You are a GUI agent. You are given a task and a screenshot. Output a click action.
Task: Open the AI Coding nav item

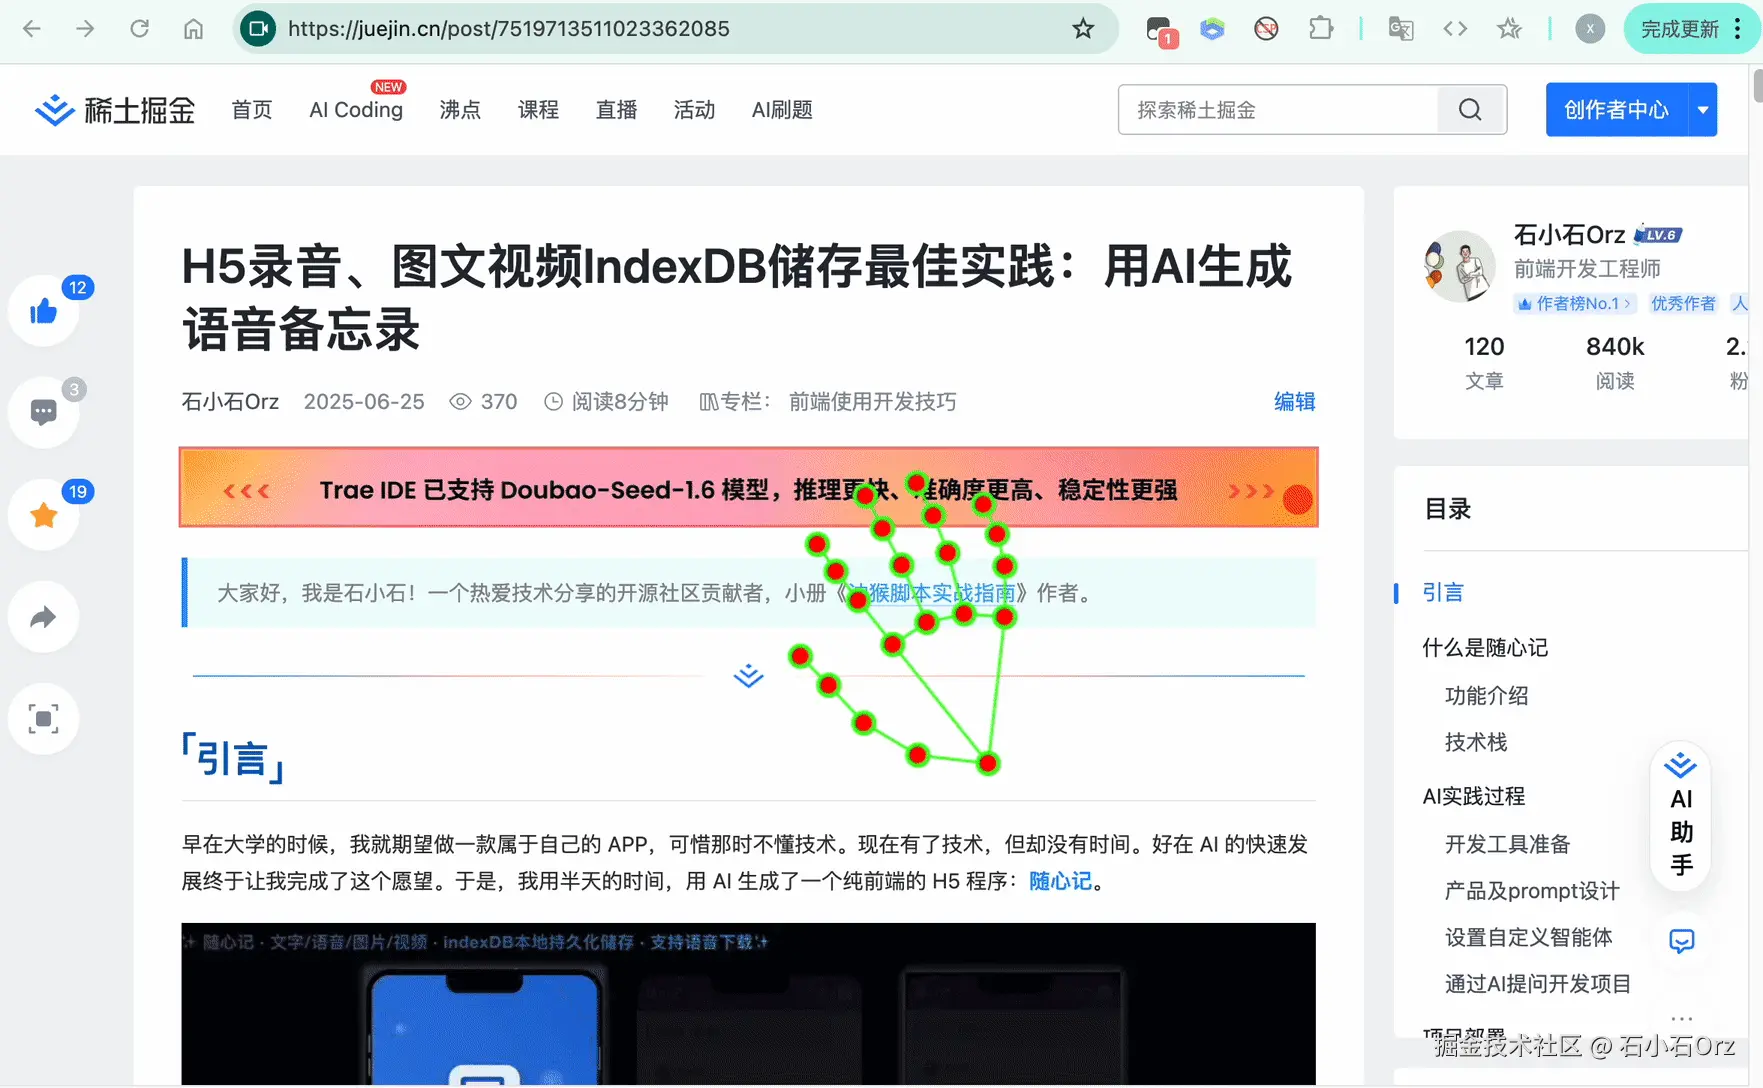click(x=356, y=110)
